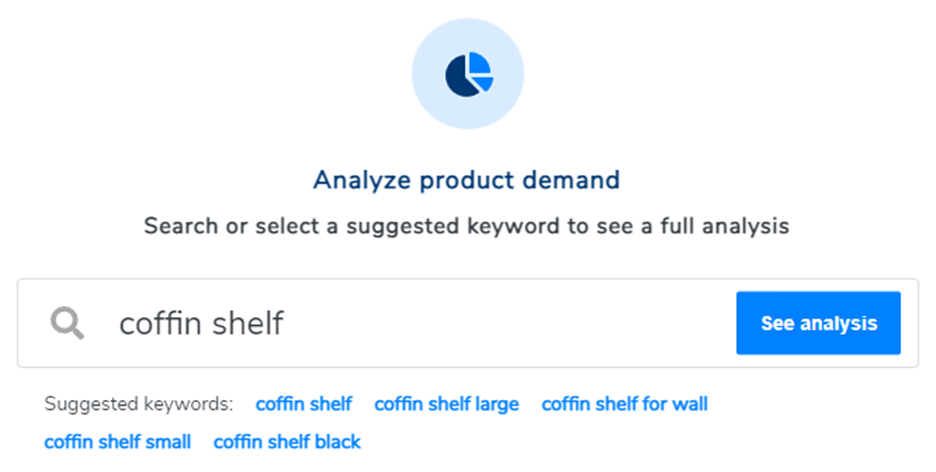Click the light blue circle around the chart
Image resolution: width=936 pixels, height=472 pixels.
468,73
